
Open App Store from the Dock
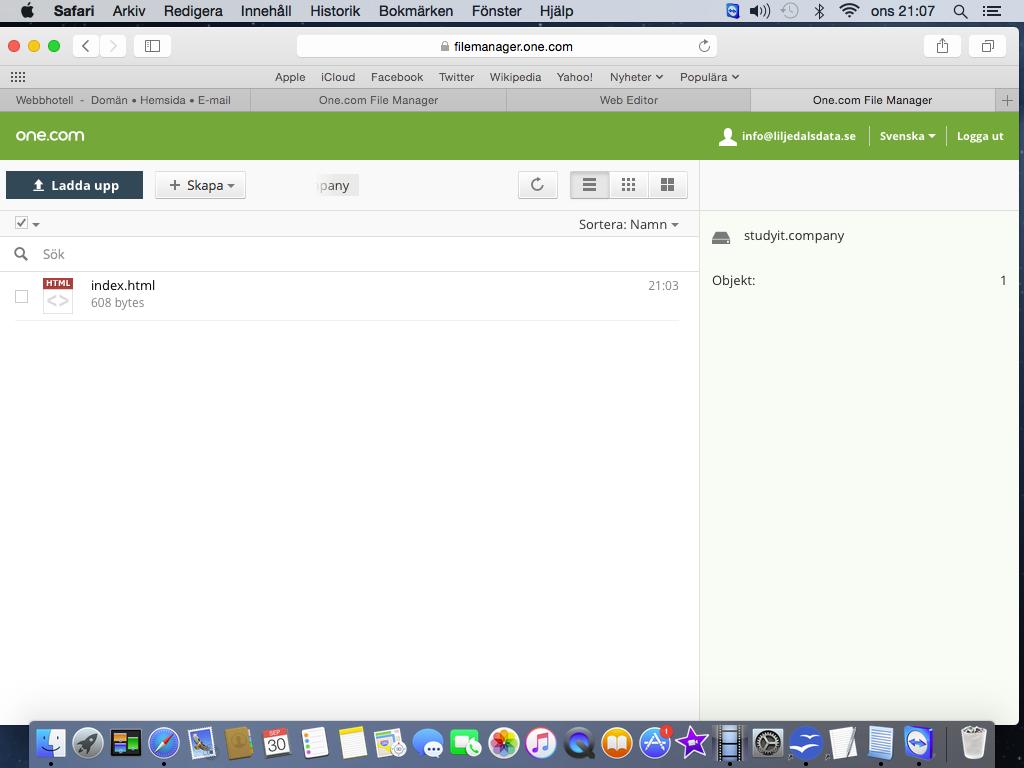(x=654, y=743)
